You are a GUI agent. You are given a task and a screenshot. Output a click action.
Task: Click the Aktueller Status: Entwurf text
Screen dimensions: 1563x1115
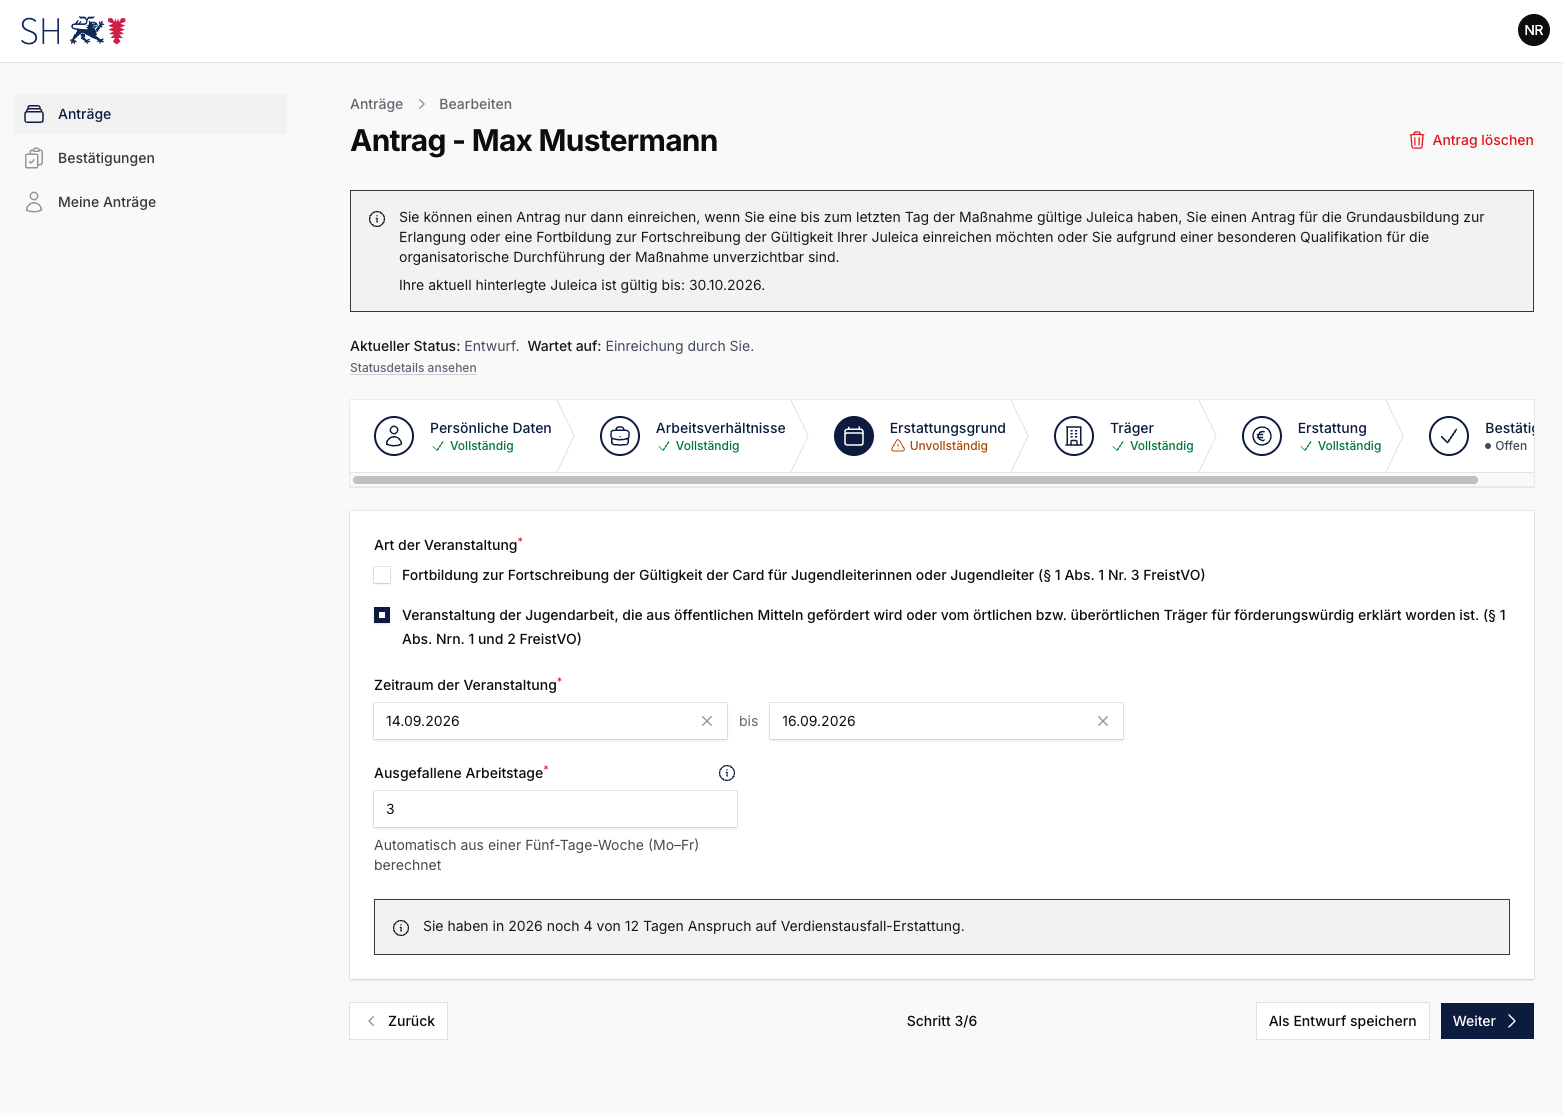[x=434, y=346]
